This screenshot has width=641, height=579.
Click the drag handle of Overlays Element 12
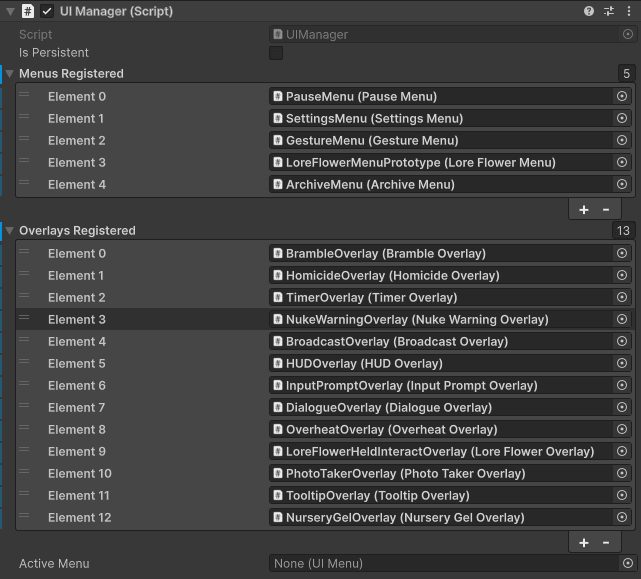[24, 515]
